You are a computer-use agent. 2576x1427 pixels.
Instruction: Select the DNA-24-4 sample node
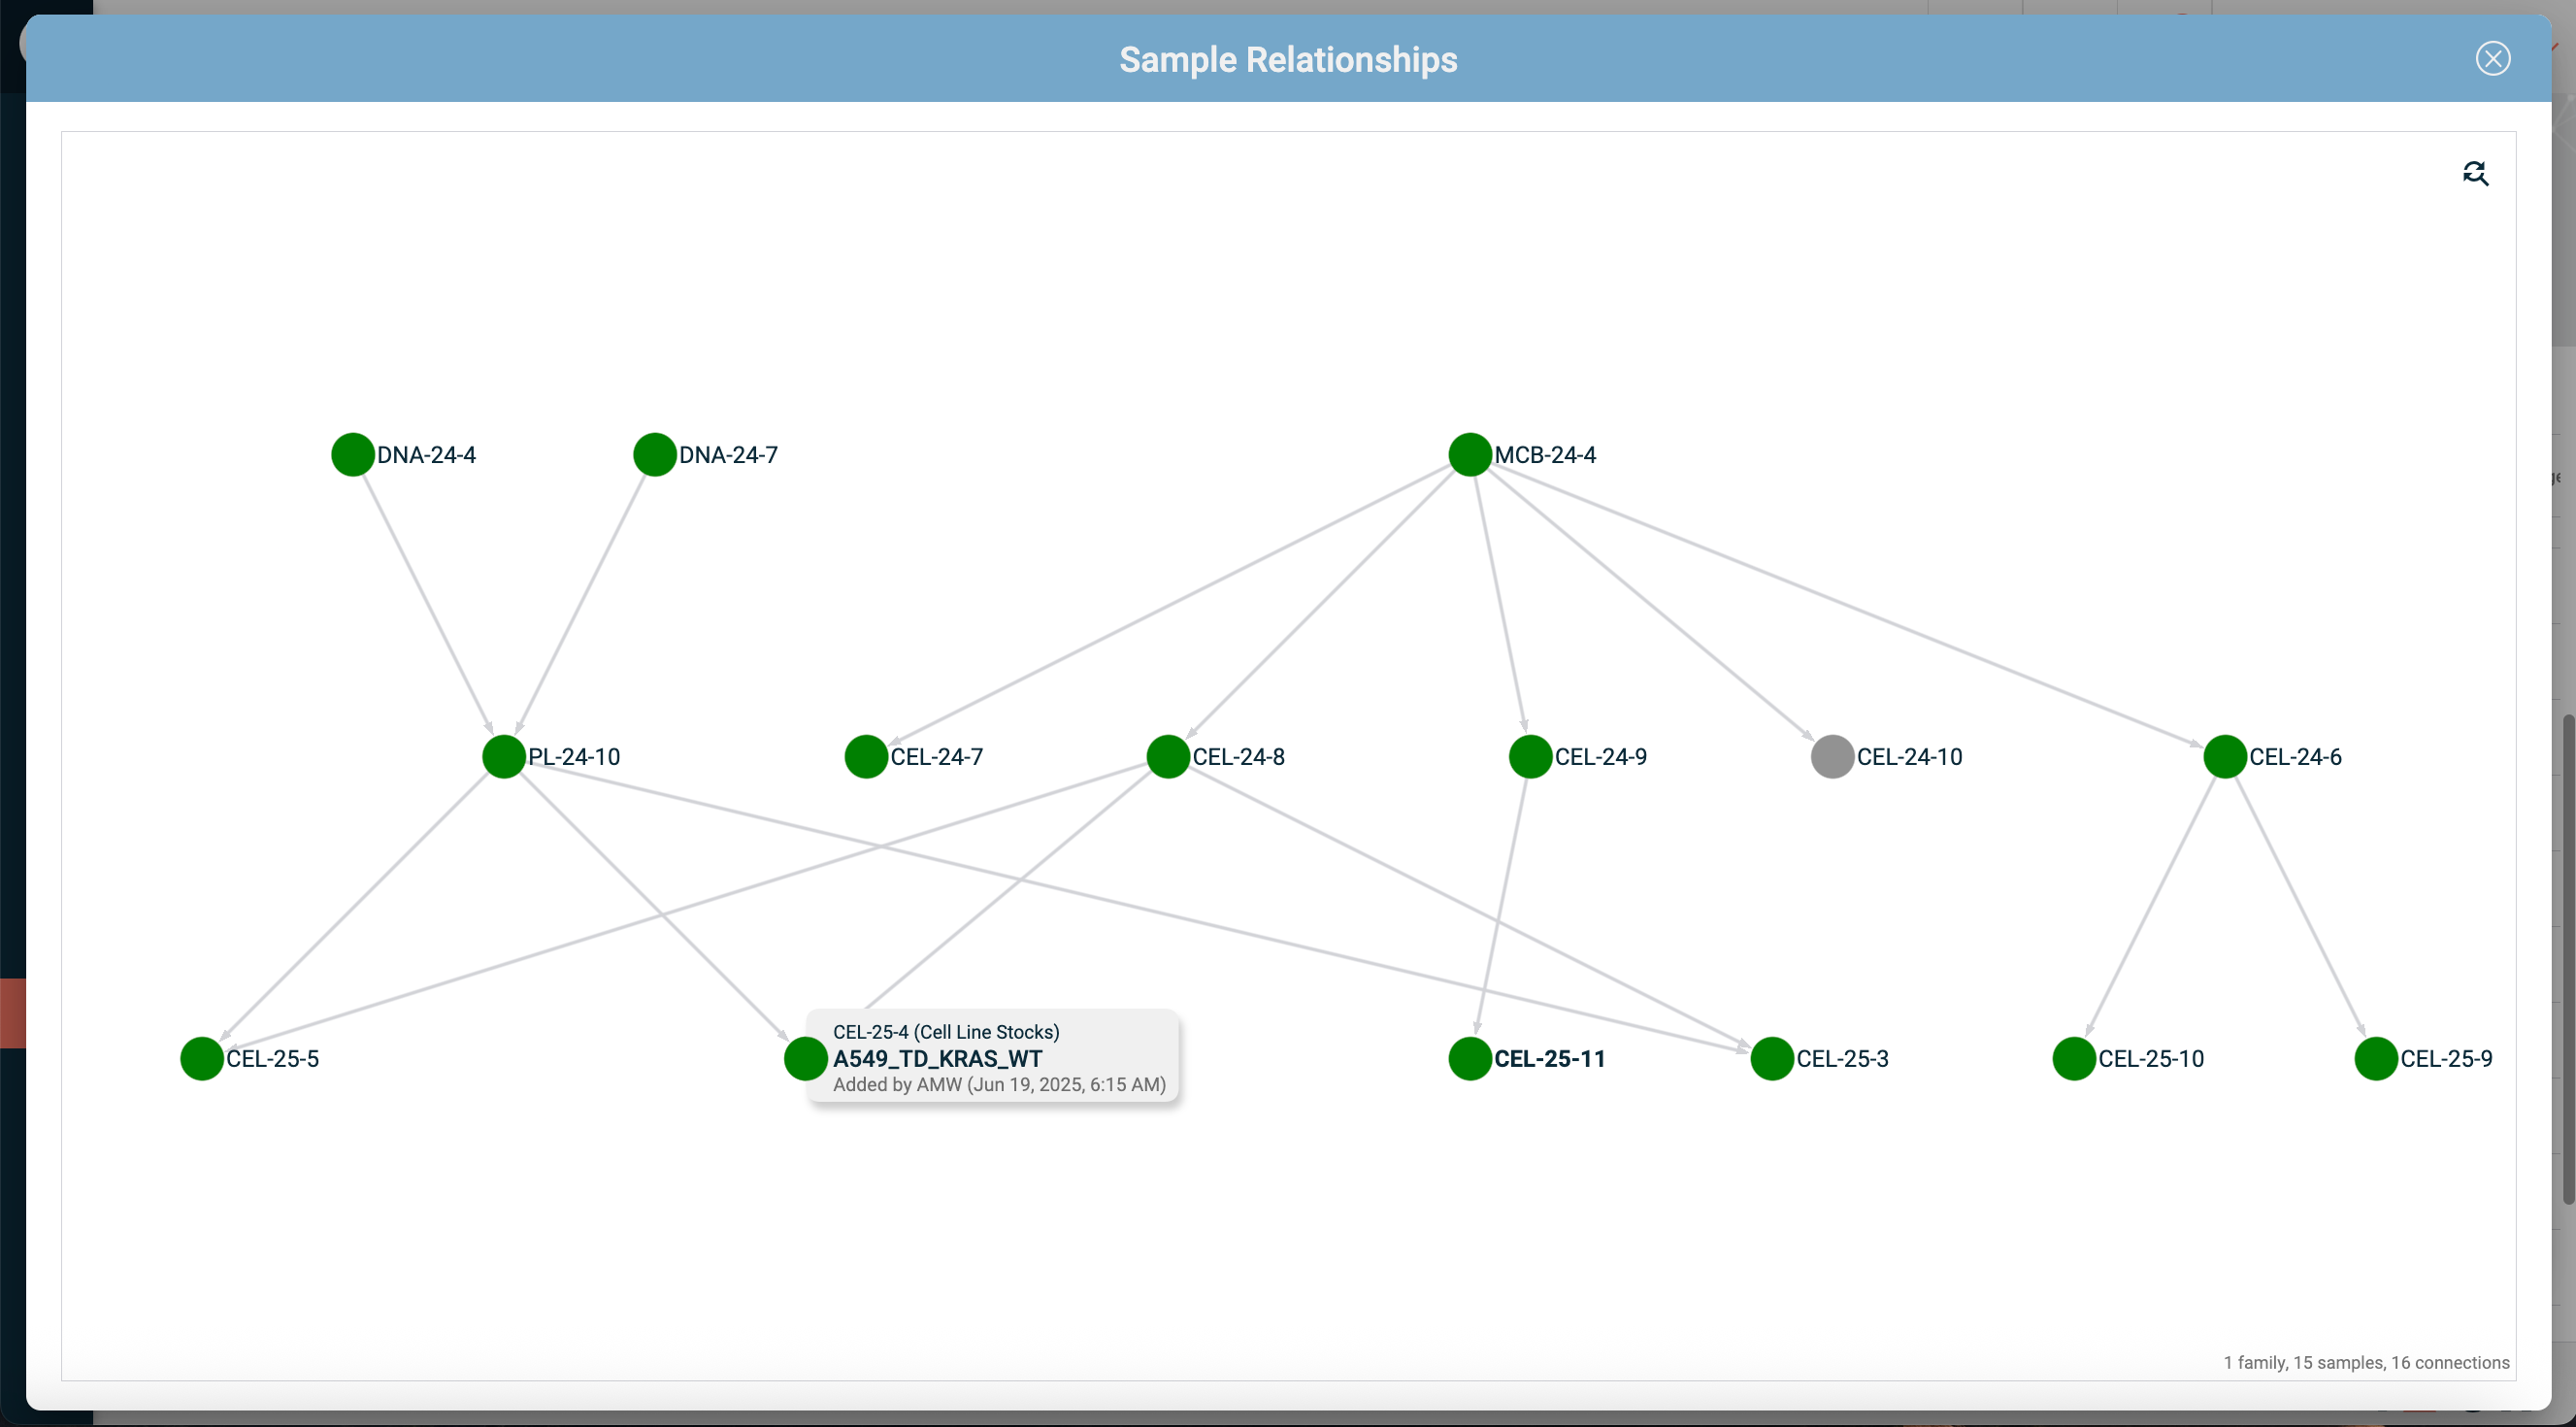[x=351, y=454]
